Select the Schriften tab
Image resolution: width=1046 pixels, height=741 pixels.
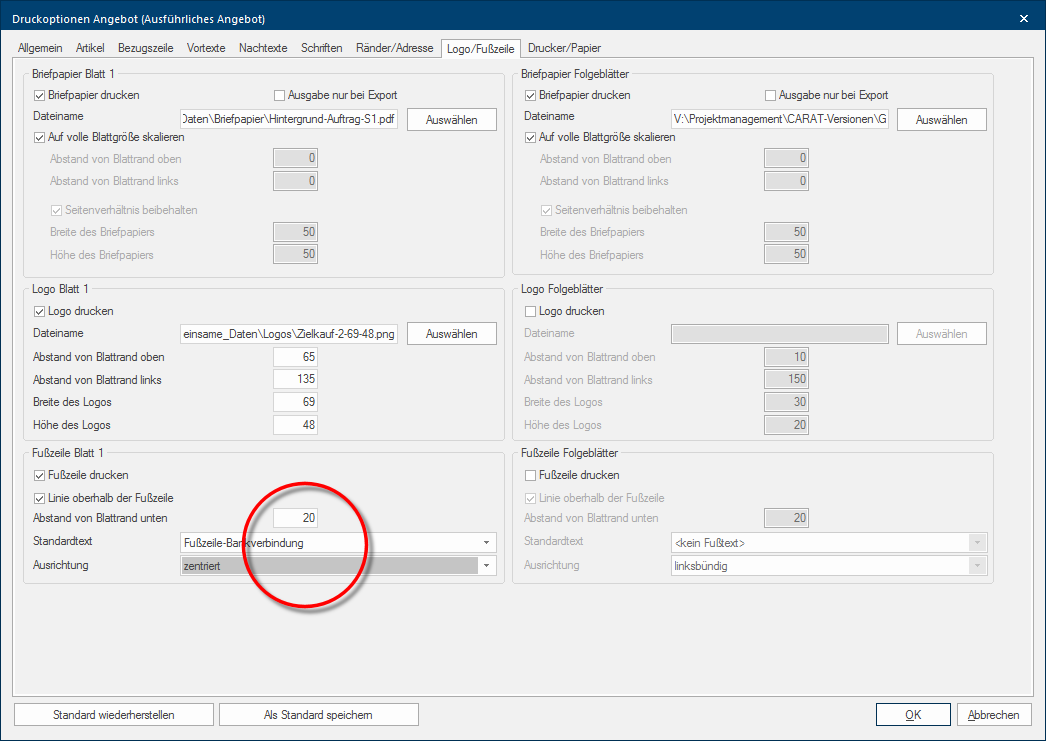(320, 48)
